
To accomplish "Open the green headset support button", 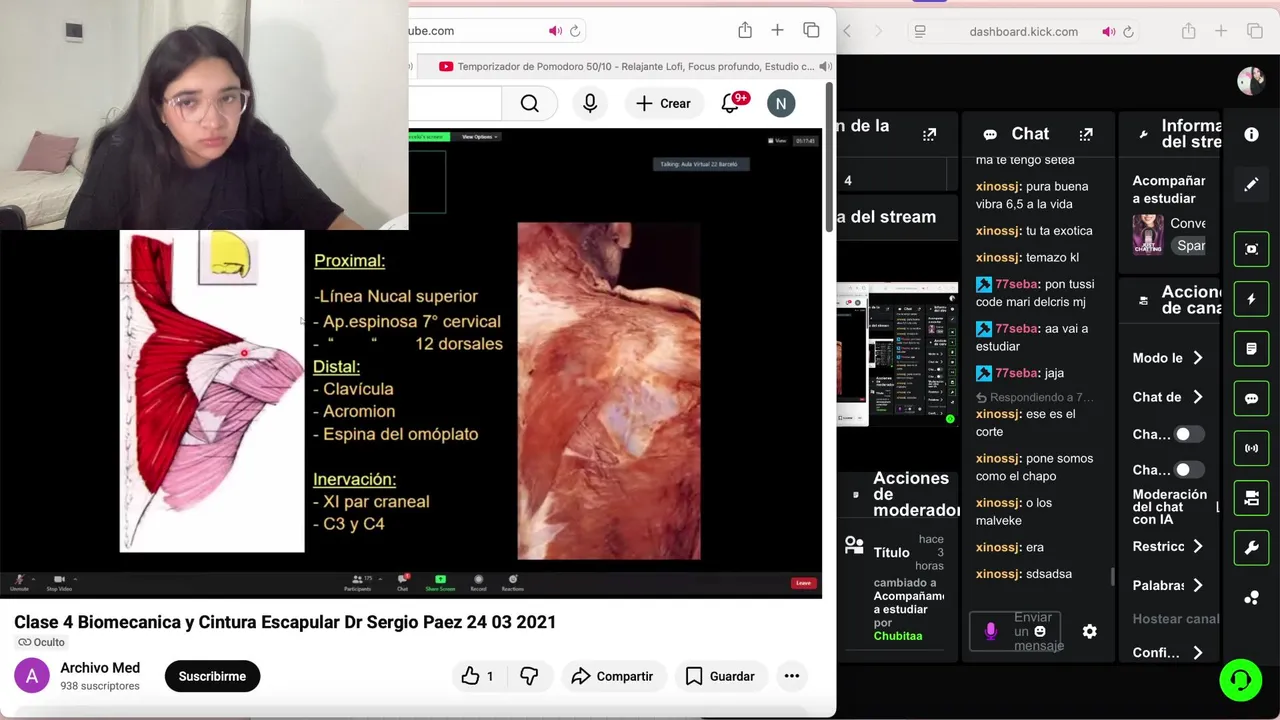I will pyautogui.click(x=1241, y=680).
